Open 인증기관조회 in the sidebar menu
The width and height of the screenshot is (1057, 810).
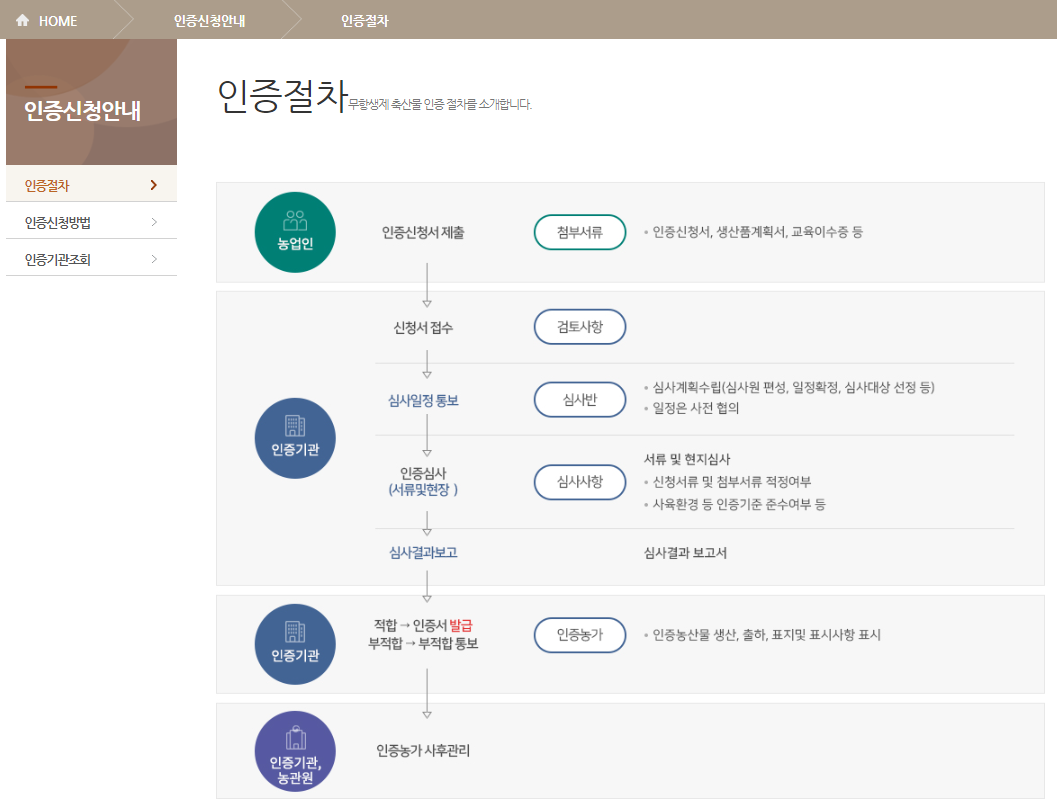[x=91, y=259]
